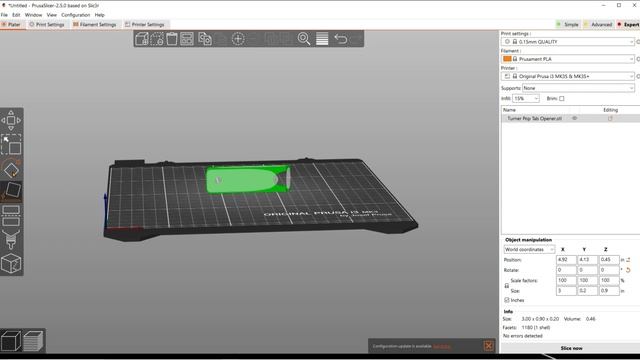The width and height of the screenshot is (640, 360).
Task: Select the Place on face tool
Action: tap(11, 191)
